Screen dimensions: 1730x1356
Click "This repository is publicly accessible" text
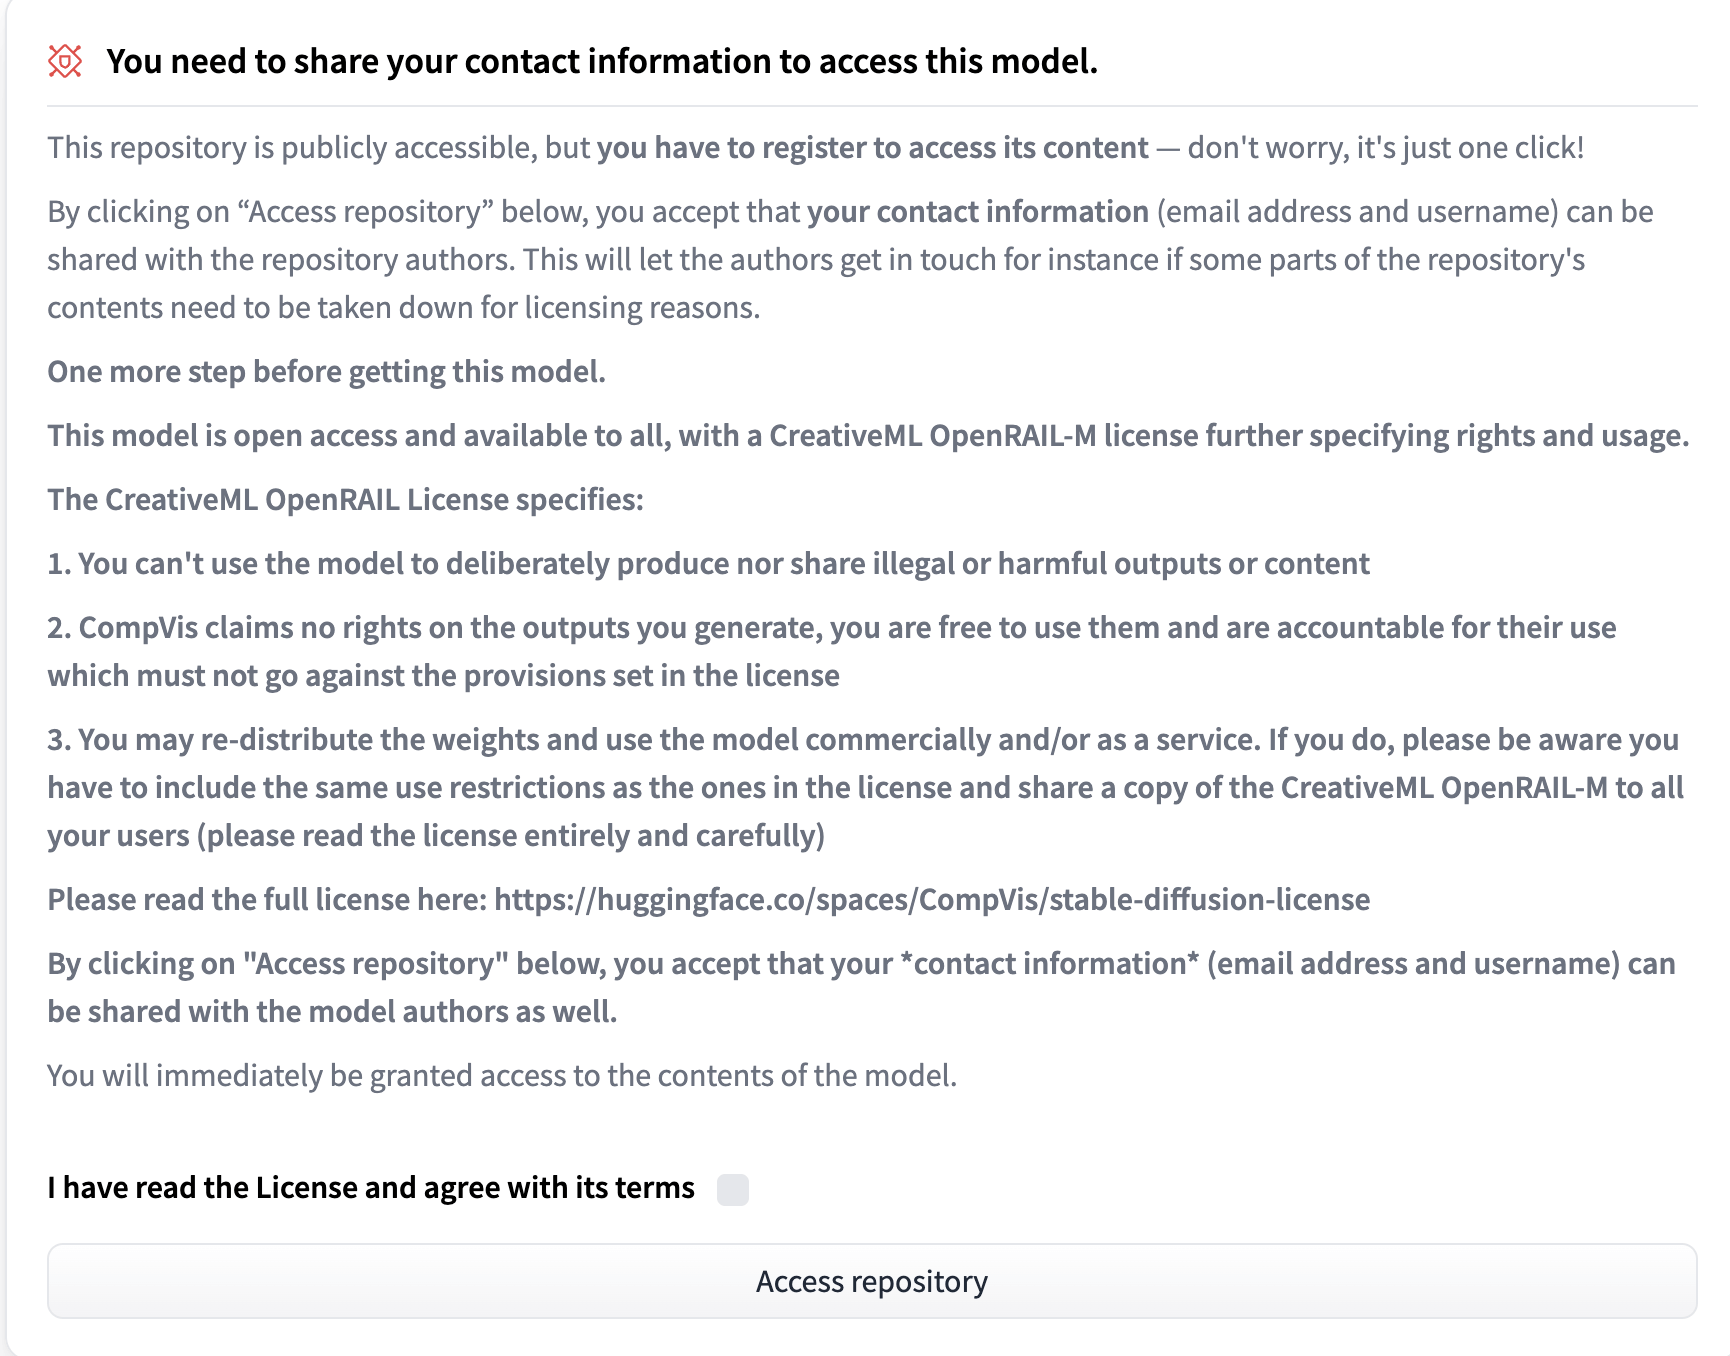pos(293,148)
